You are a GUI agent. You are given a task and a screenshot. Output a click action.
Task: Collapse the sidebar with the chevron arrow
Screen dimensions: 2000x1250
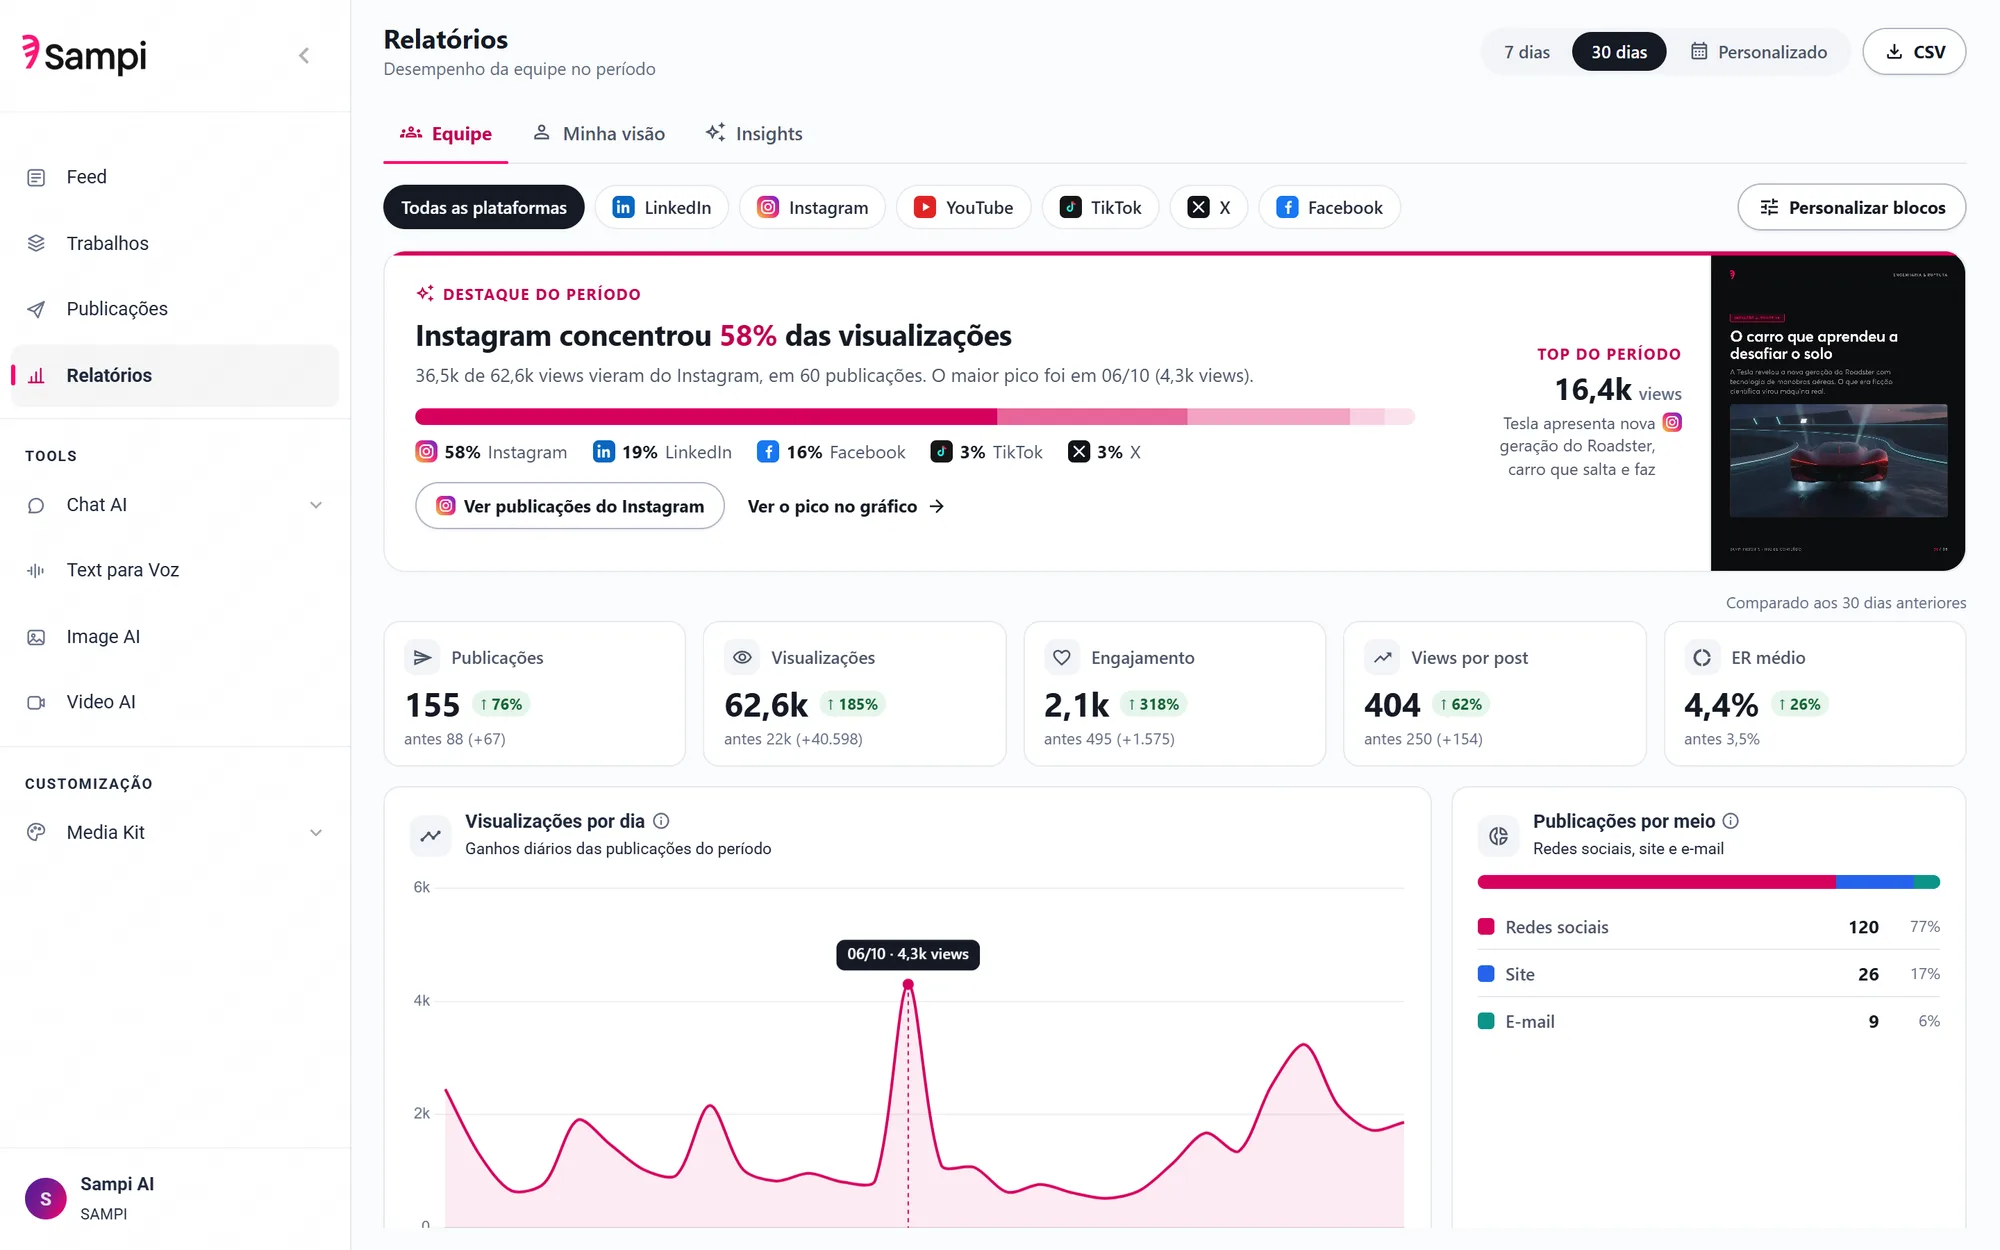pyautogui.click(x=304, y=56)
